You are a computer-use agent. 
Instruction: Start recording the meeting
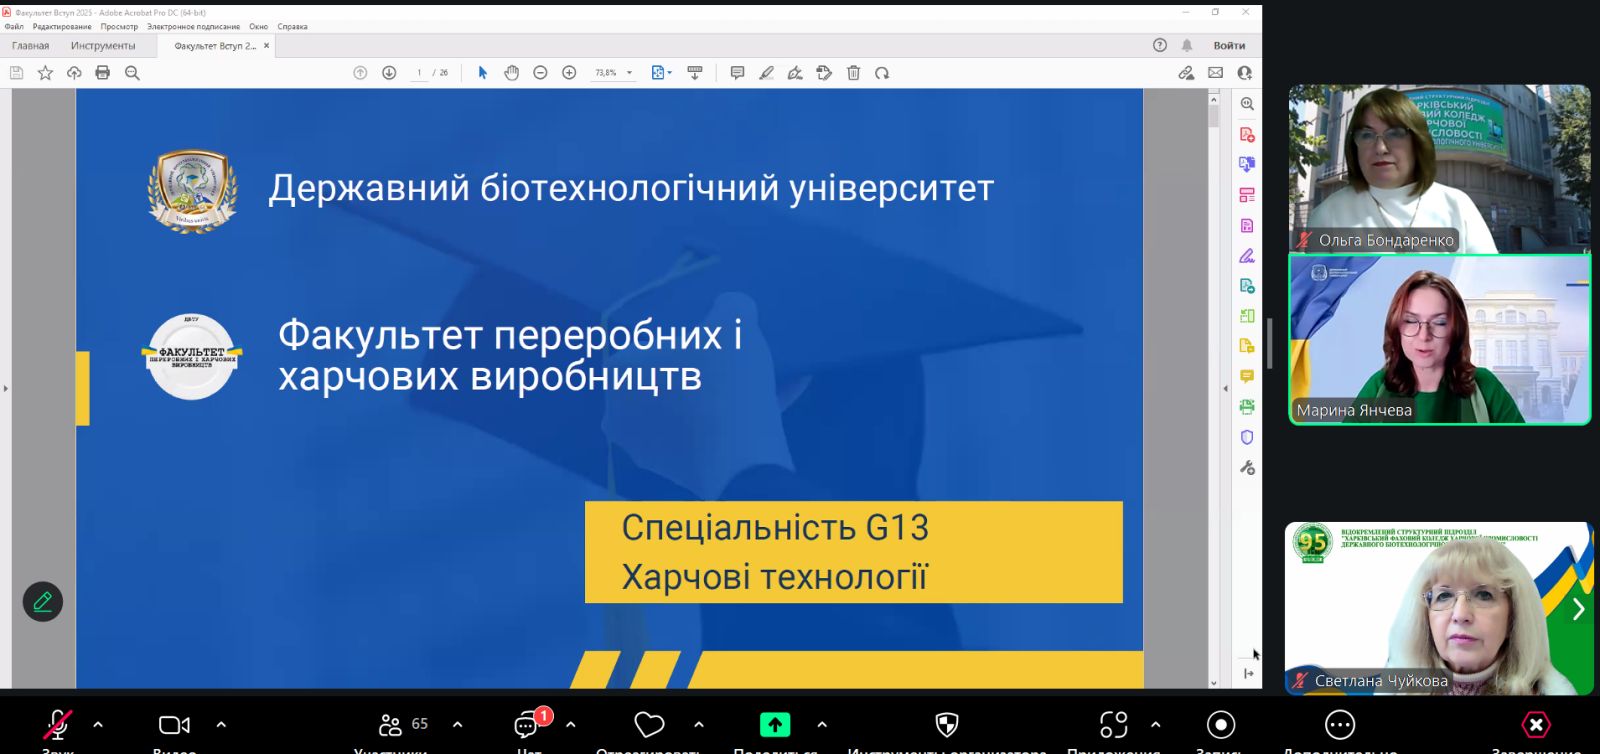(1220, 725)
